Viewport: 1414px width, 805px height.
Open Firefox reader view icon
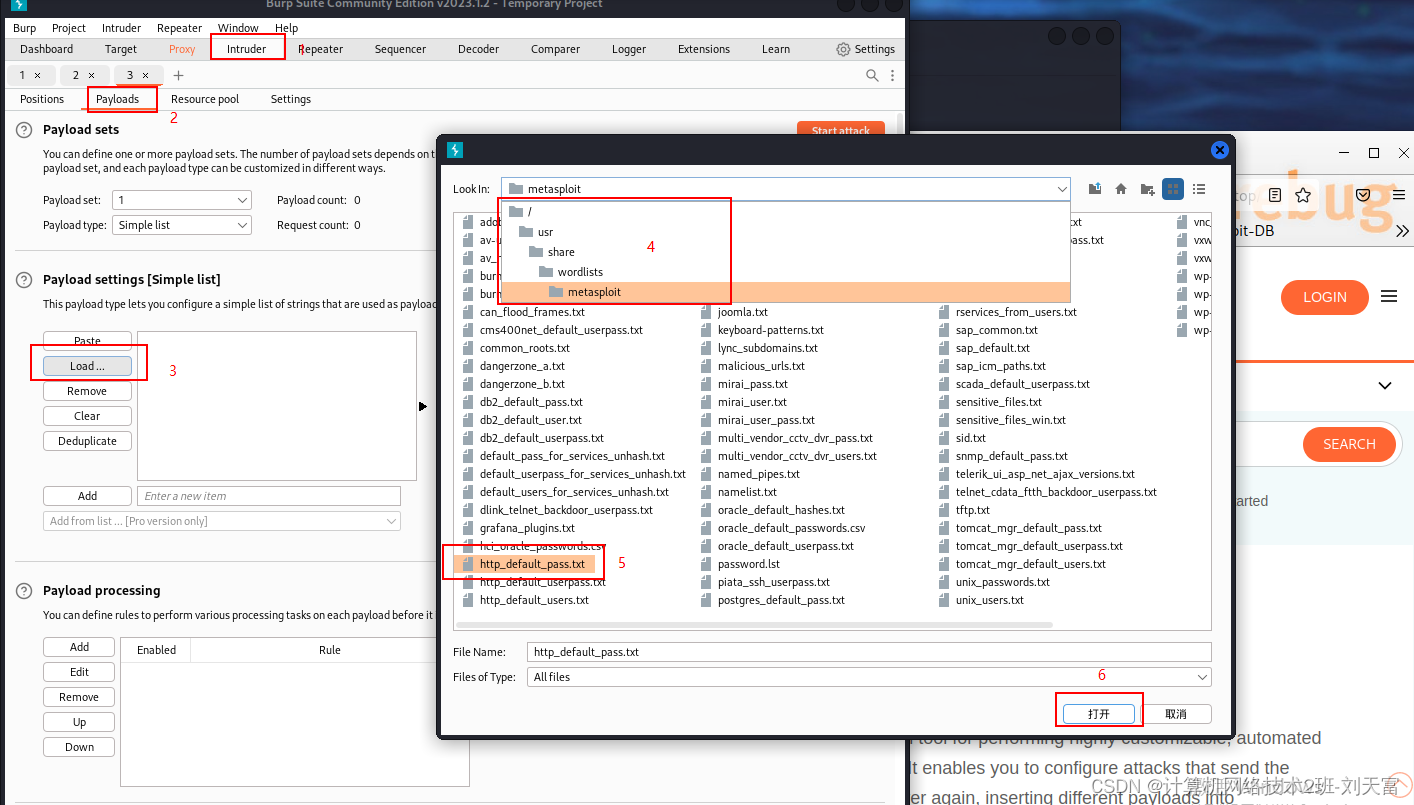1275,195
